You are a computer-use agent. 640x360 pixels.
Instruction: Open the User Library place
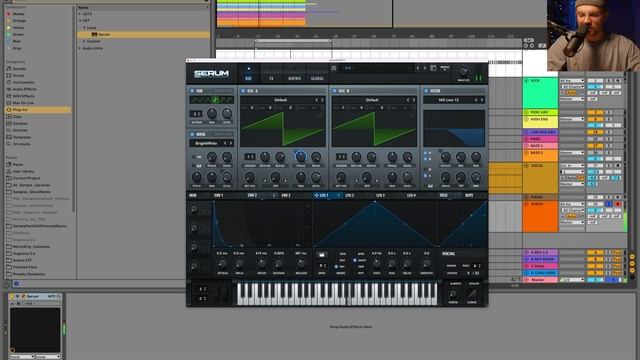23,171
